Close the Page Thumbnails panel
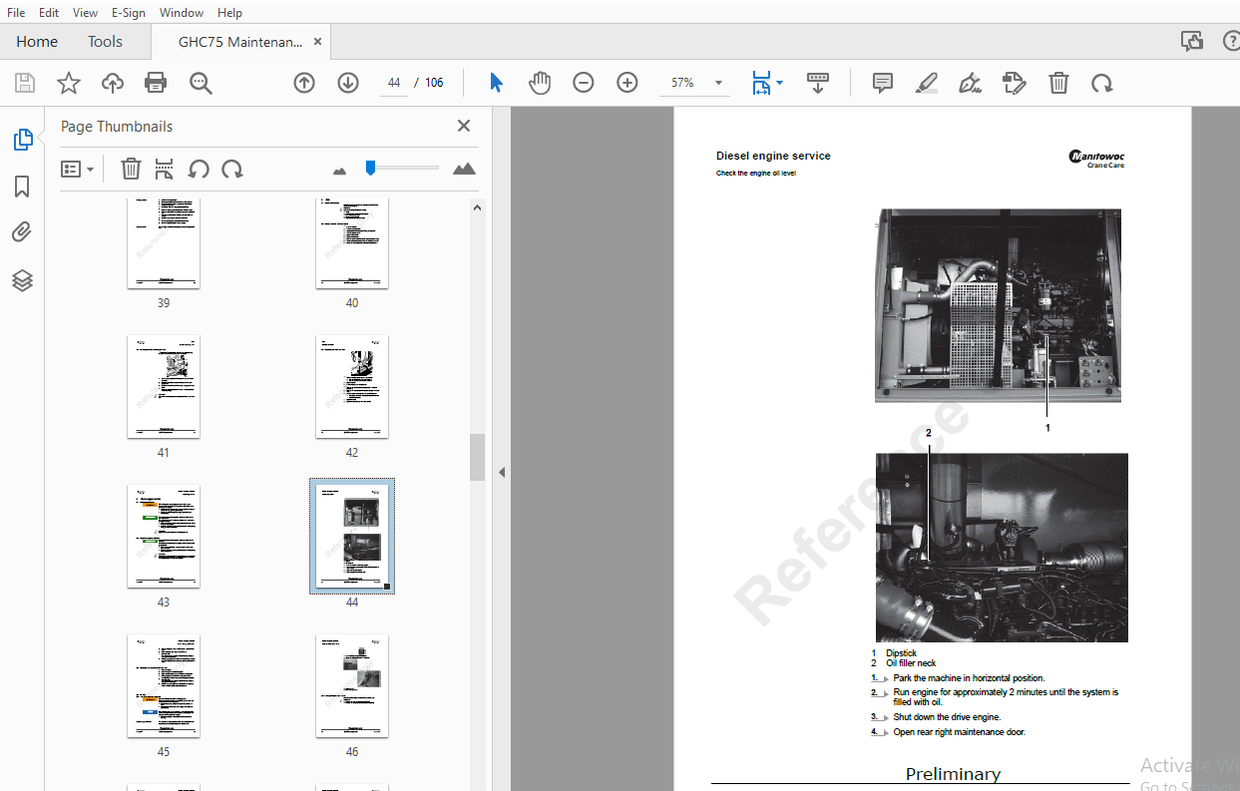 point(463,125)
